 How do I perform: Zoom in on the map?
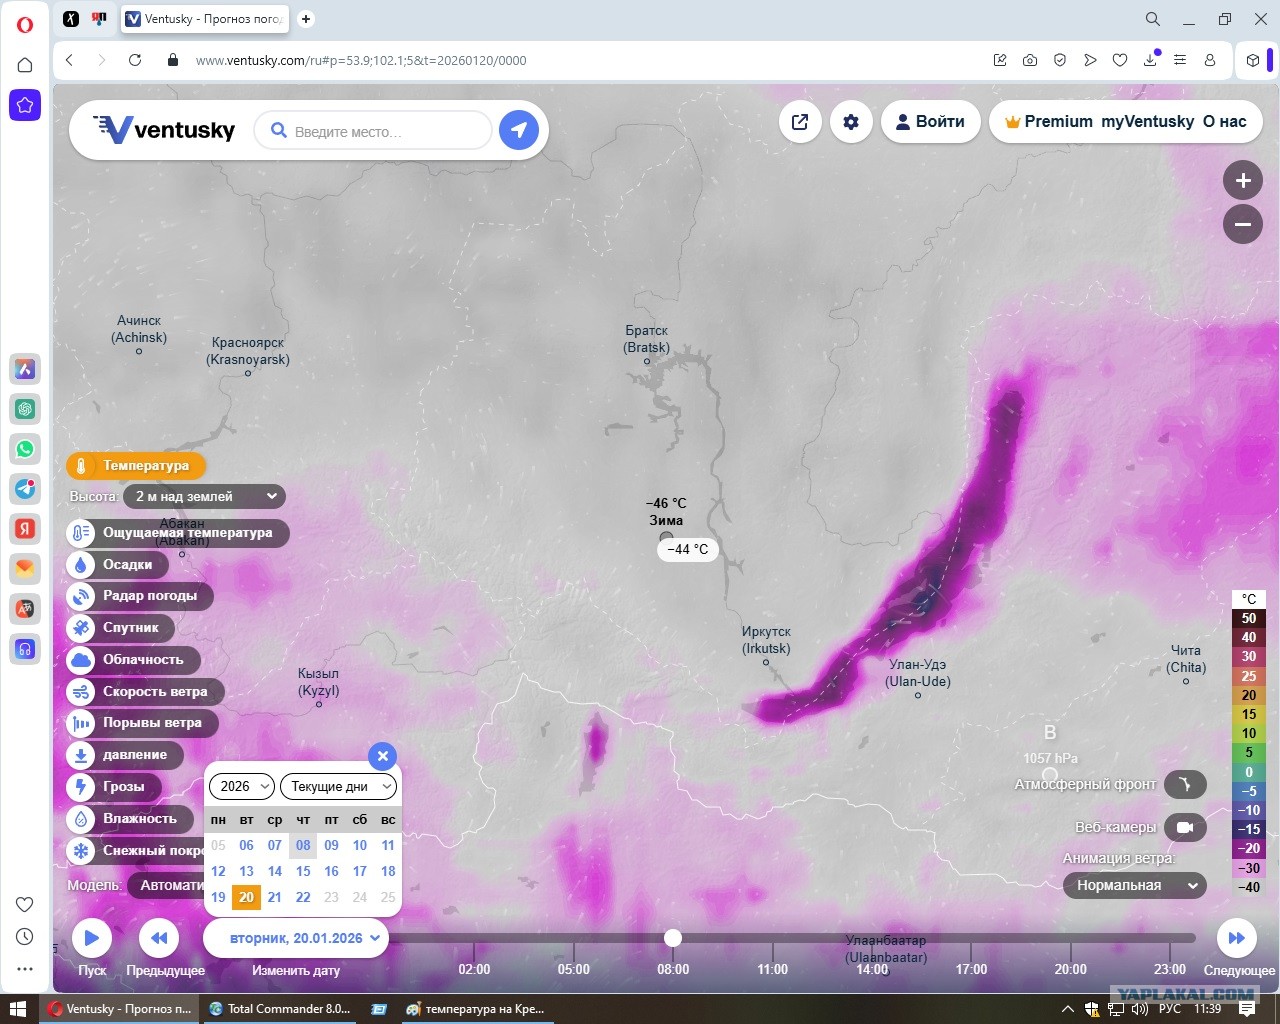click(1243, 181)
